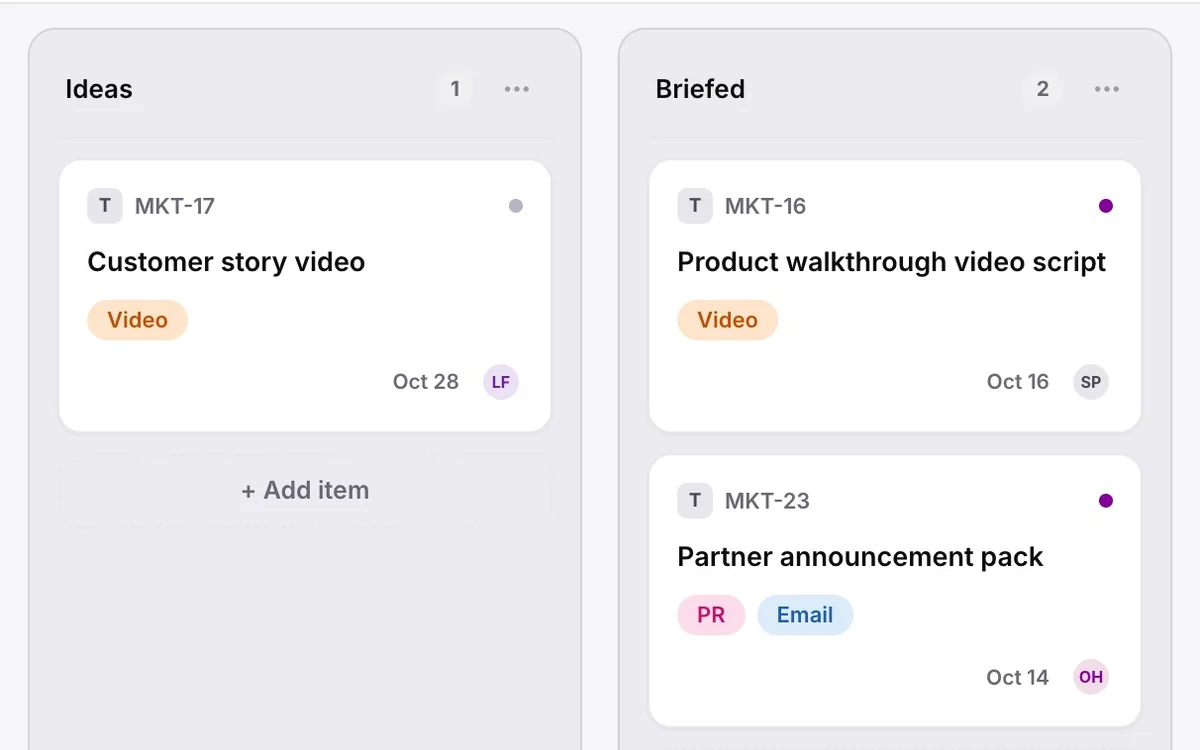Click the Oct 14 due date
The height and width of the screenshot is (750, 1200).
pos(1018,677)
